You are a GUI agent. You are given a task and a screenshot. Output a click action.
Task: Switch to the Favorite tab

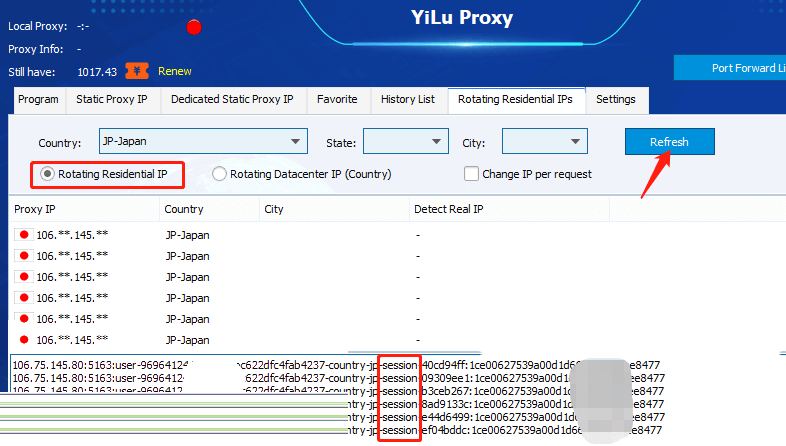pyautogui.click(x=337, y=99)
